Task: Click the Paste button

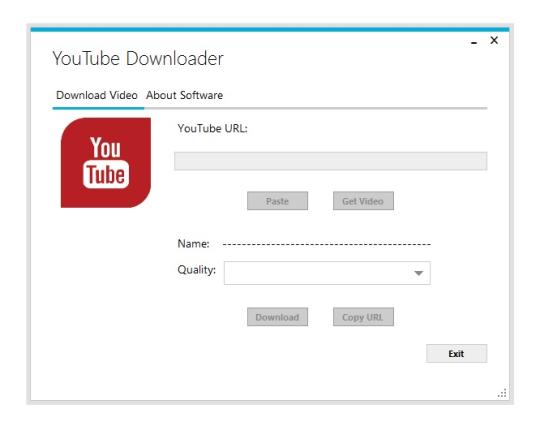Action: [277, 201]
